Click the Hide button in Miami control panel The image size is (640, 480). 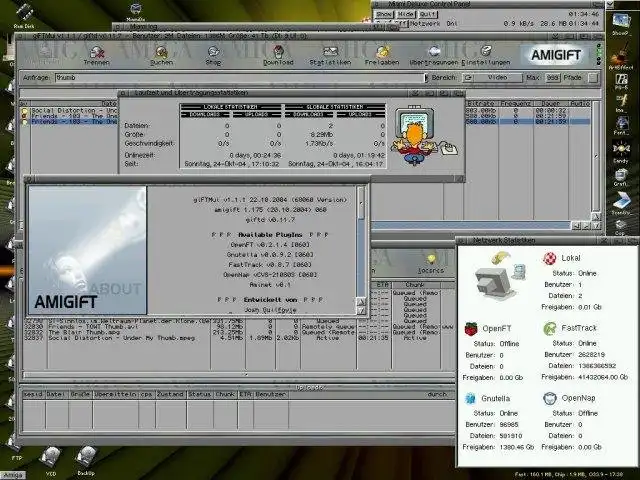coord(405,14)
